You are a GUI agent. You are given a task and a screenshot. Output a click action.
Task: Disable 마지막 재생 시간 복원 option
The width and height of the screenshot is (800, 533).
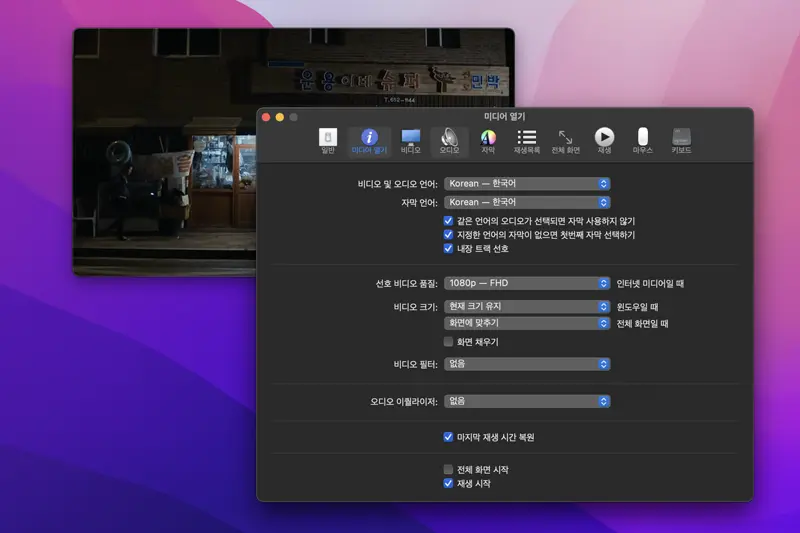coord(449,437)
